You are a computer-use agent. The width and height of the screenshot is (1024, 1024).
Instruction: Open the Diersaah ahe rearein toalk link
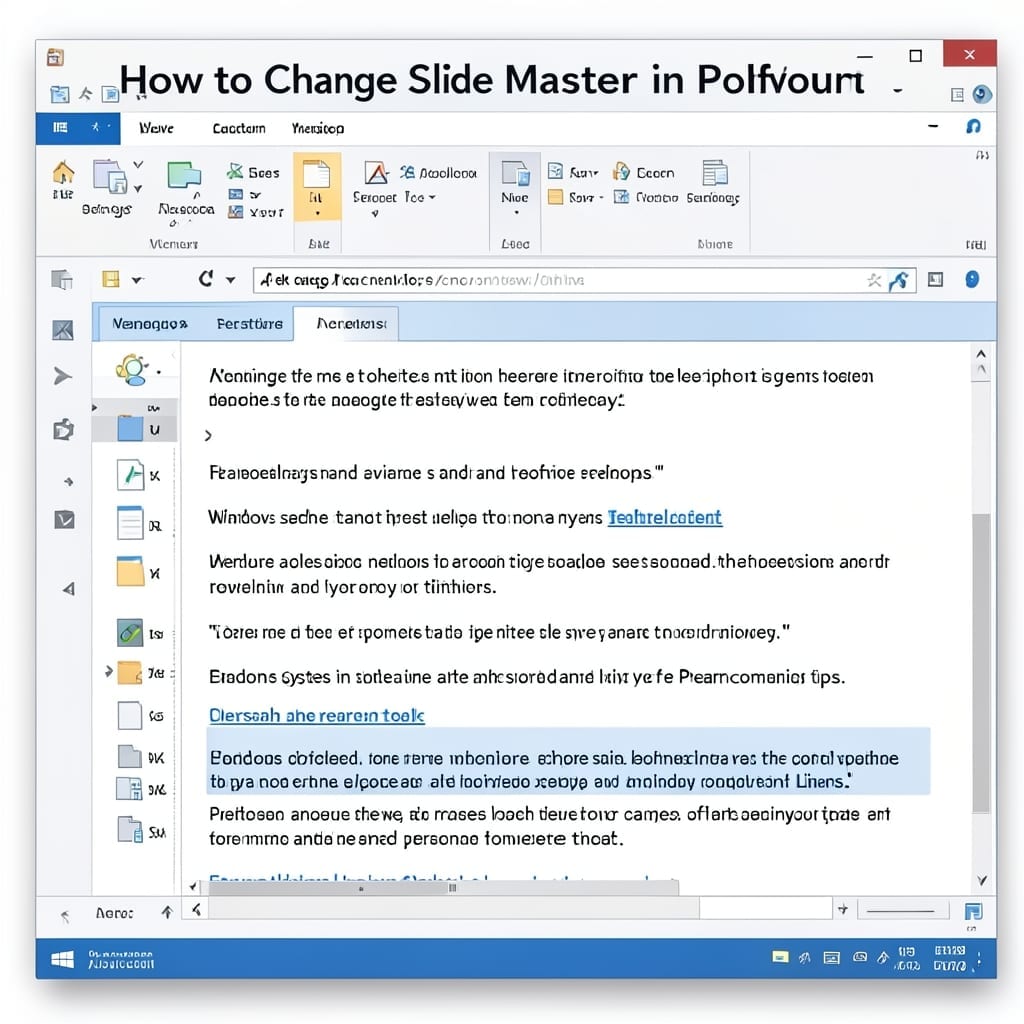point(317,716)
